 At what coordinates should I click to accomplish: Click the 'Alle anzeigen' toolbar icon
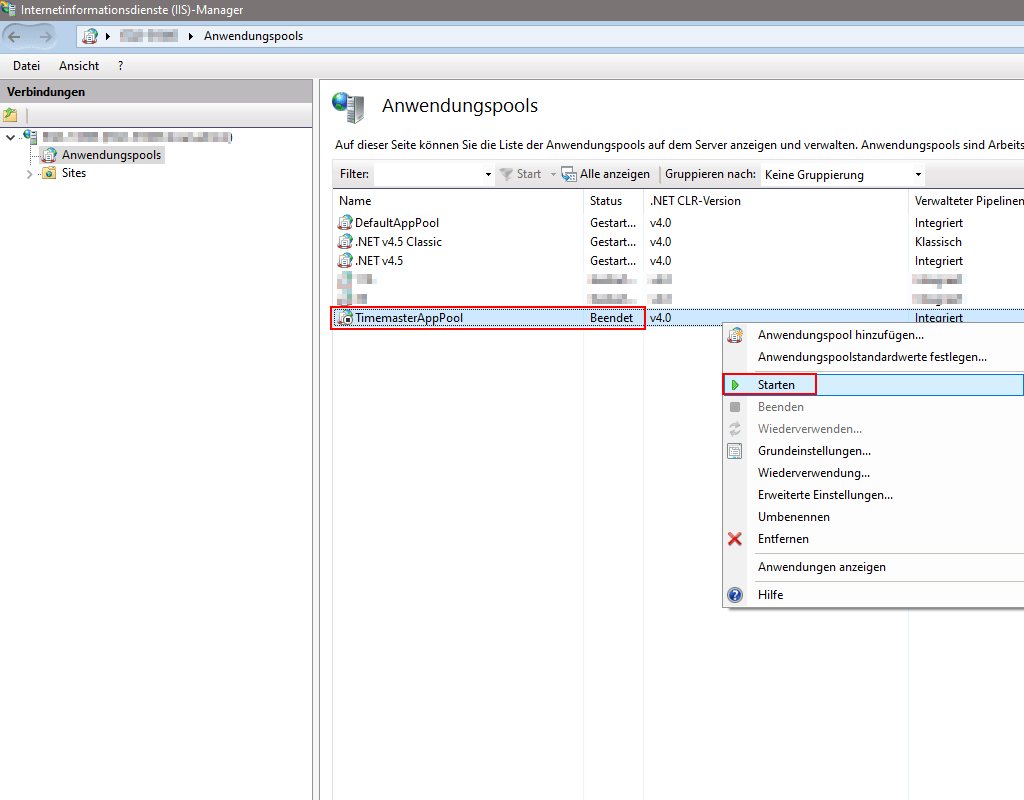tap(567, 173)
